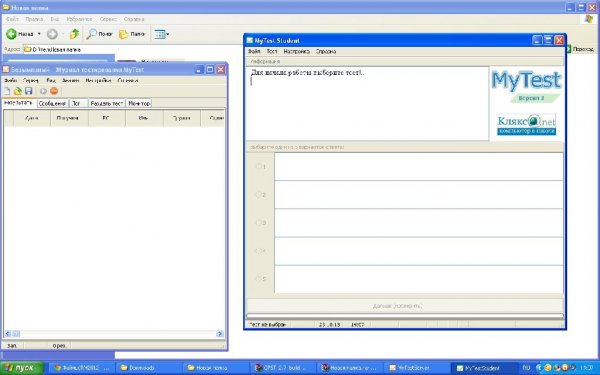
Task: Go up one folder level in Explorer
Action: click(74, 34)
